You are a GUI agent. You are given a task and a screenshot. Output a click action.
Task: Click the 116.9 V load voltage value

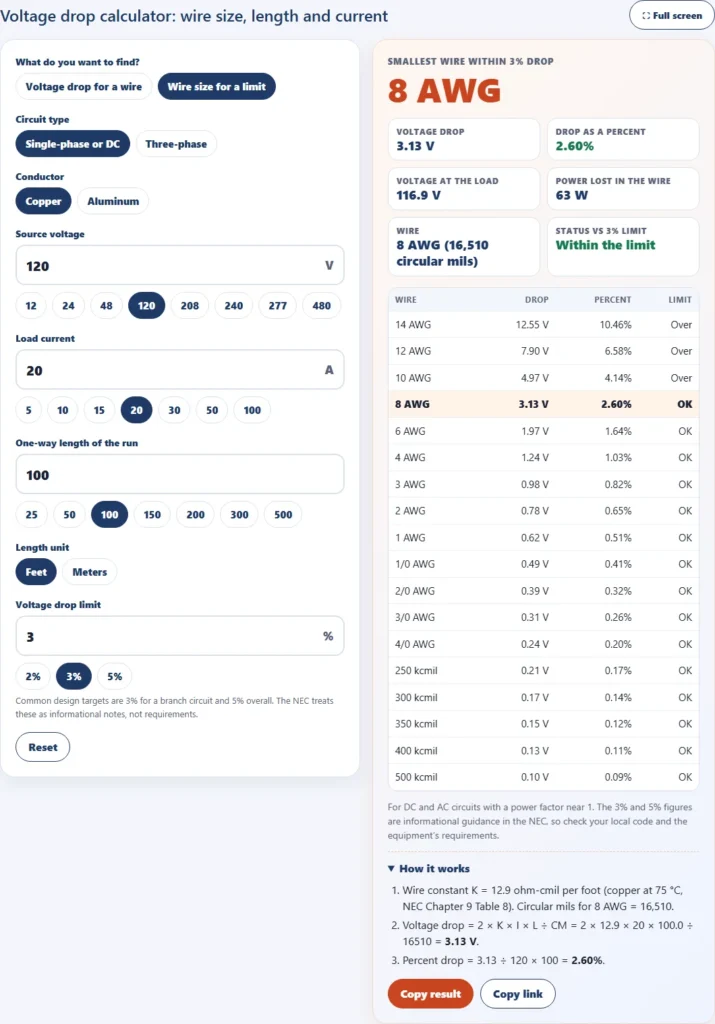pyautogui.click(x=419, y=195)
